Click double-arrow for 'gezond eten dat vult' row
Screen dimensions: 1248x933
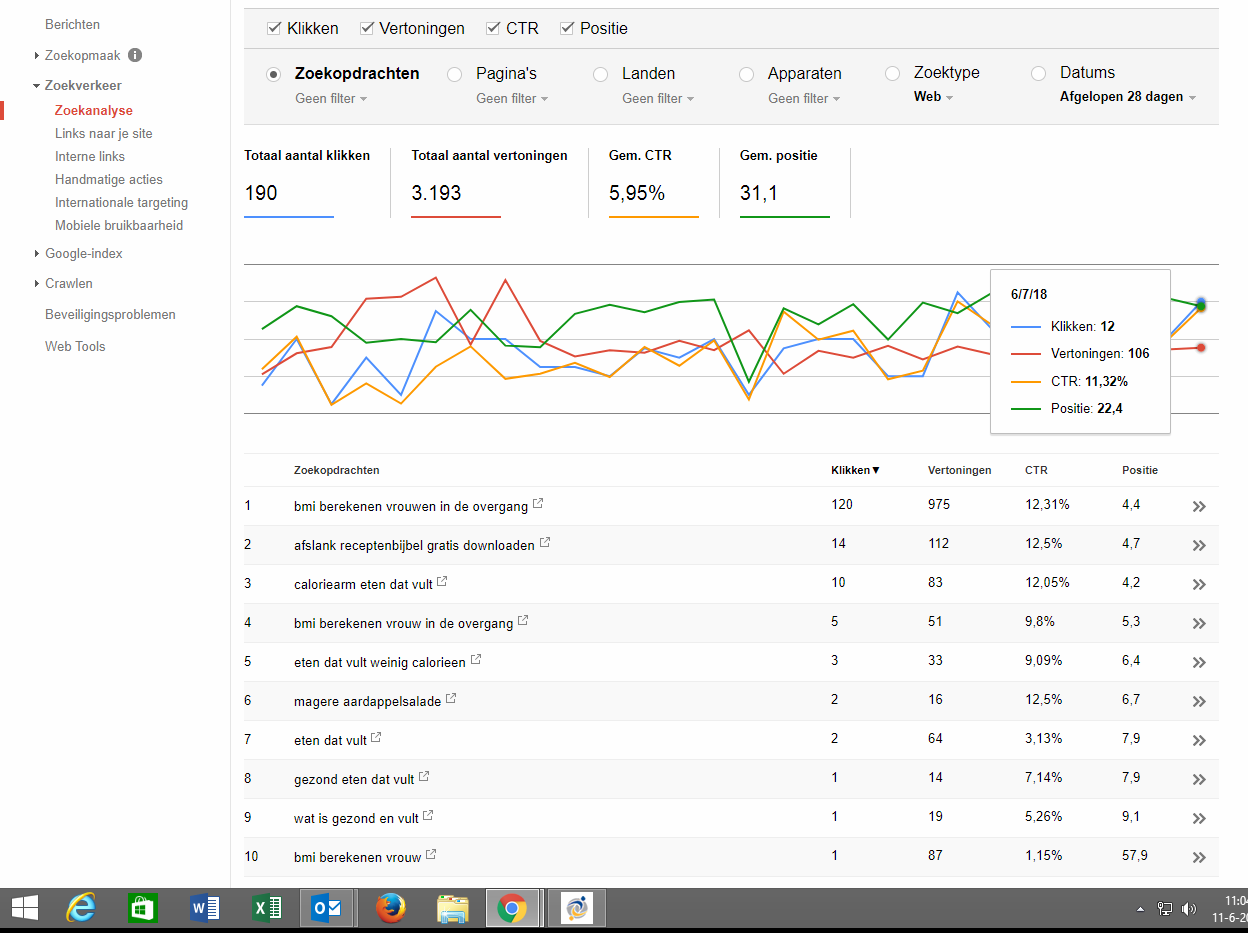(1199, 780)
